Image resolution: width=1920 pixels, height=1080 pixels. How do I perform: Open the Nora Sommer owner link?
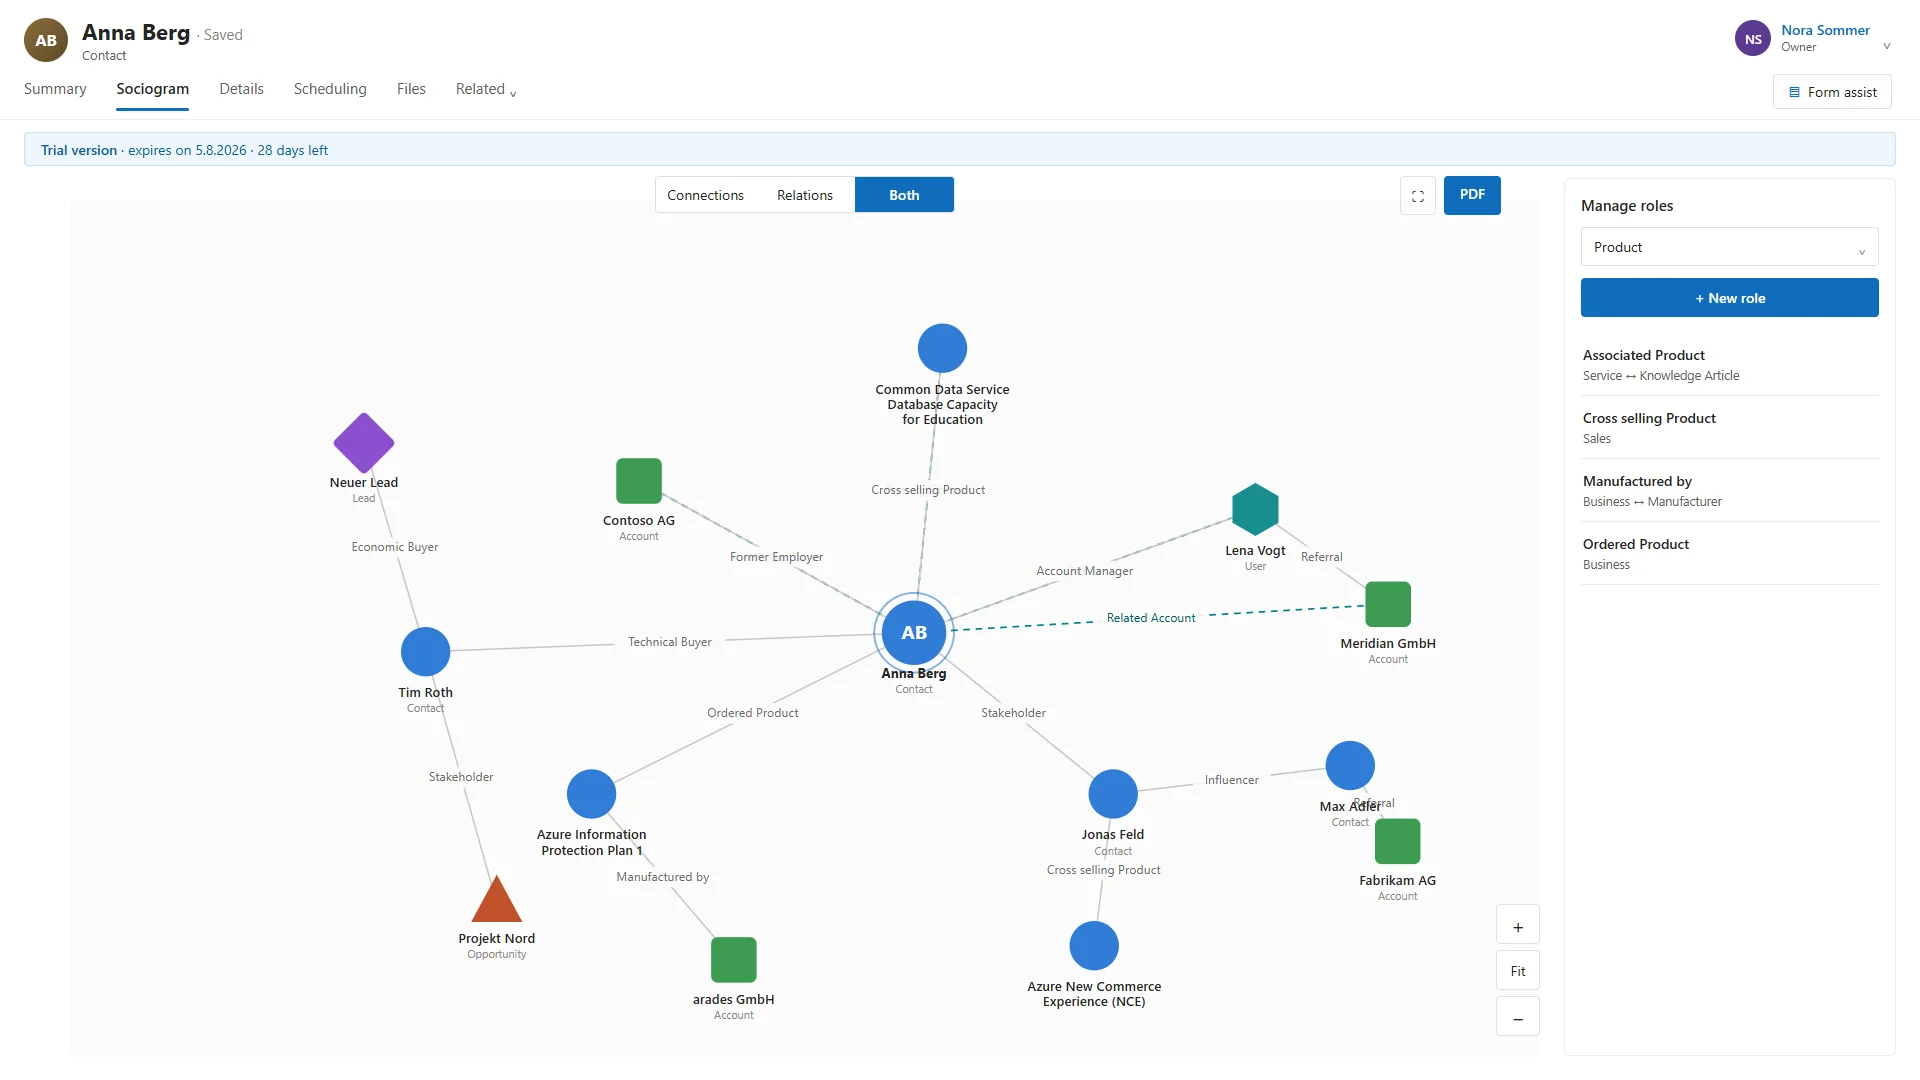coord(1825,30)
